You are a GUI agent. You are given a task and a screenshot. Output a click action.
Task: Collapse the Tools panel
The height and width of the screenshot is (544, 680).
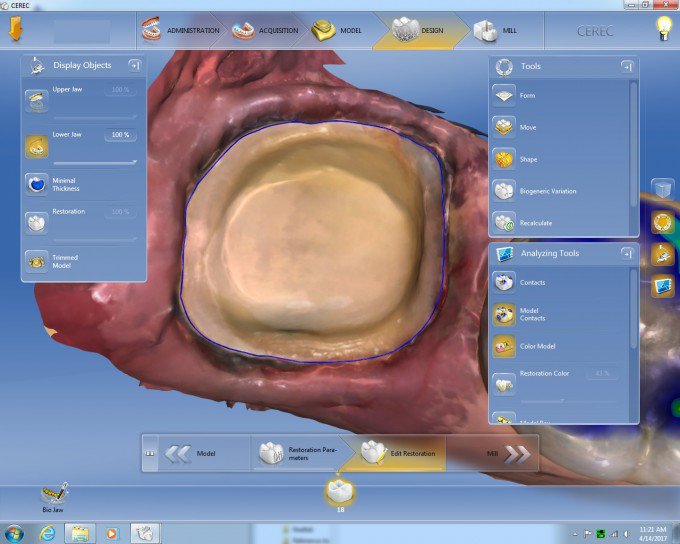pyautogui.click(x=627, y=66)
